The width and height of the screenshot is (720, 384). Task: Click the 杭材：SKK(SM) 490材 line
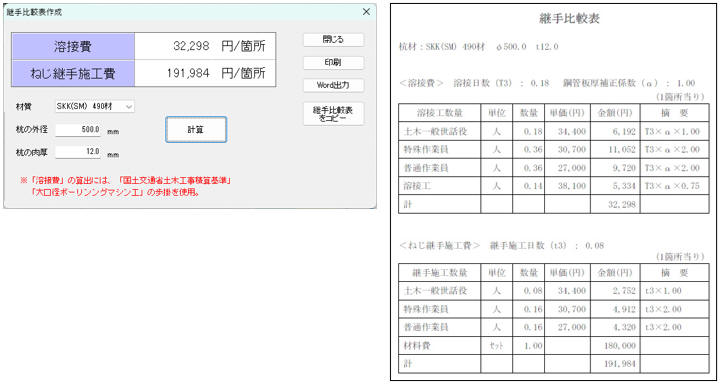click(x=479, y=47)
